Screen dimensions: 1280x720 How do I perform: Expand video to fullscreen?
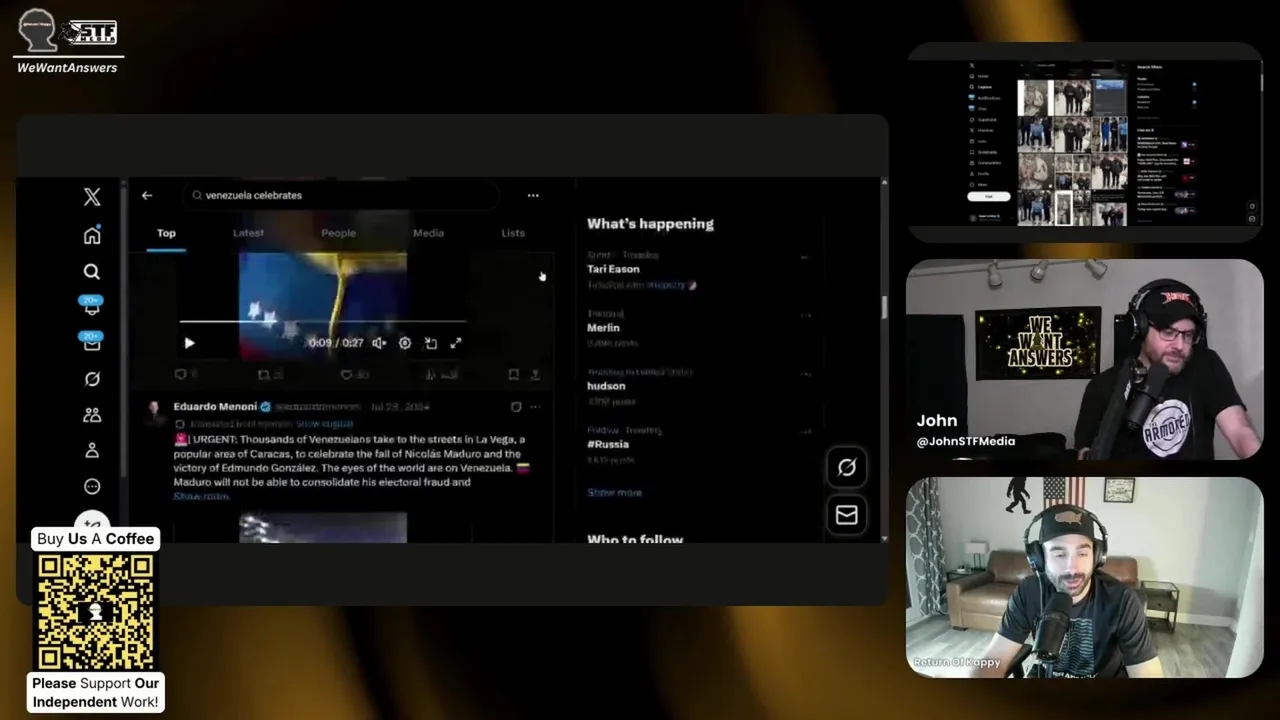coord(456,343)
